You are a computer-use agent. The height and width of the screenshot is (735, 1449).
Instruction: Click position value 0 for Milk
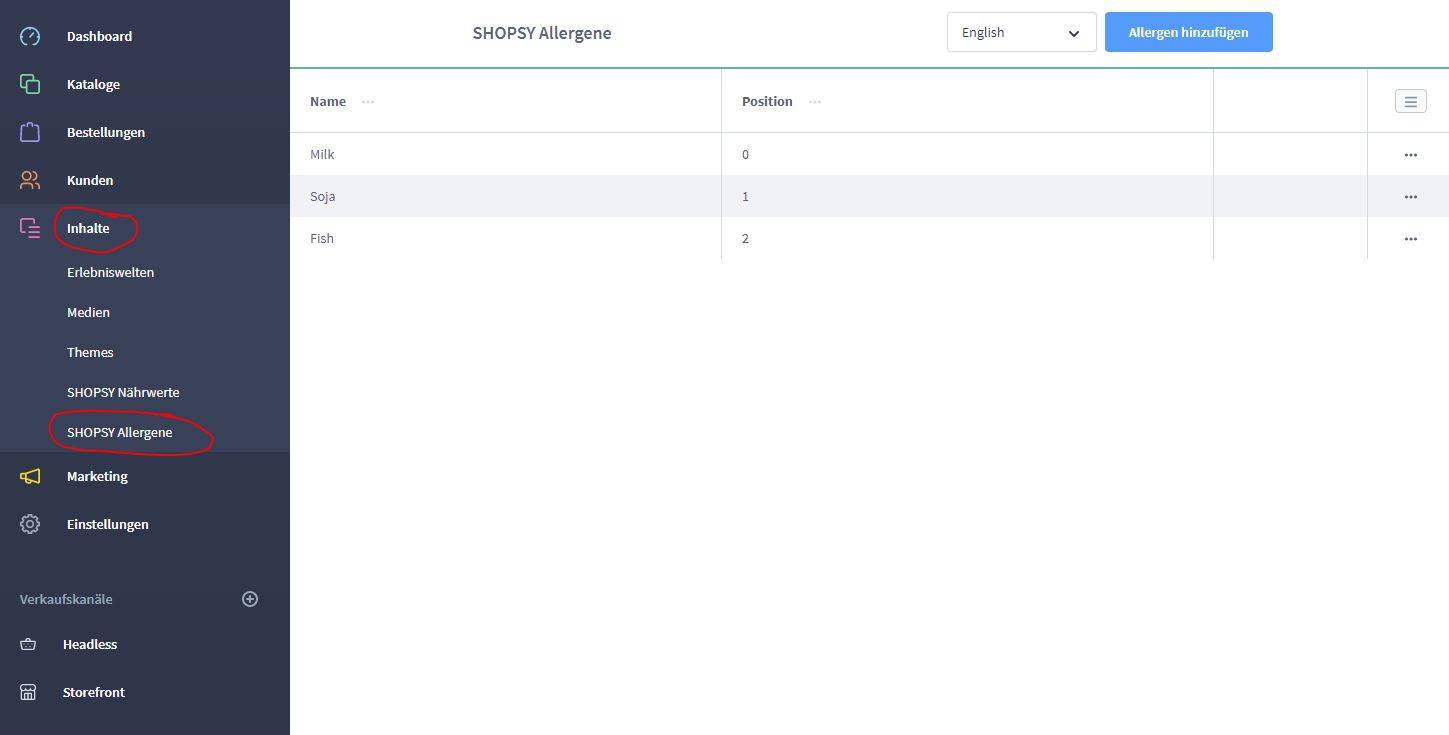(x=745, y=154)
